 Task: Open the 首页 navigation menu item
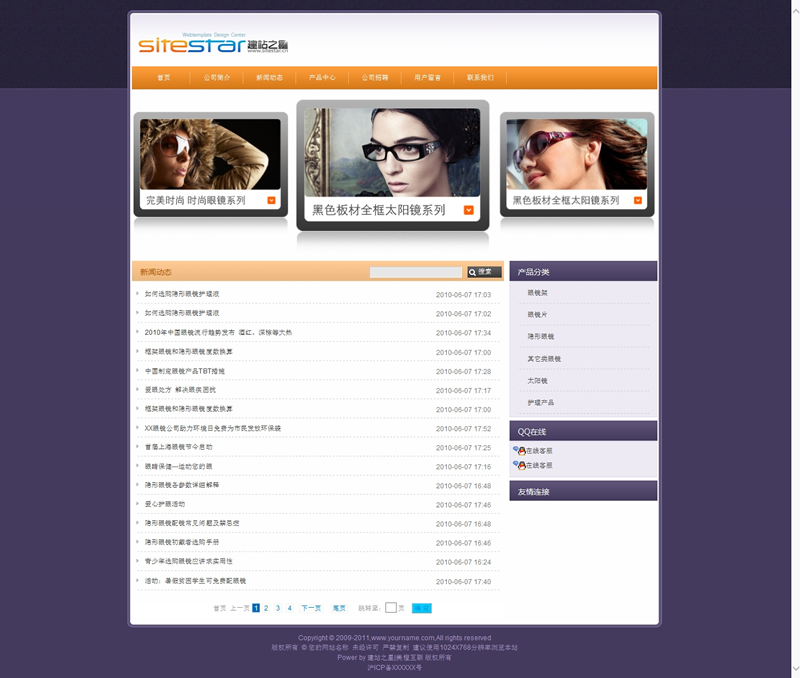163,78
